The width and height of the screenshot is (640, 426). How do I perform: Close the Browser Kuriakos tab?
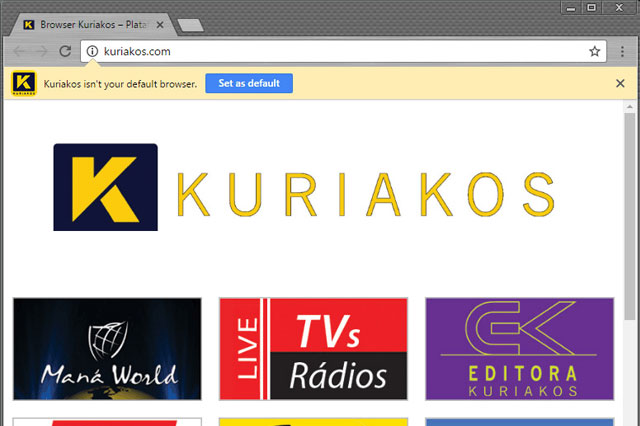(160, 25)
